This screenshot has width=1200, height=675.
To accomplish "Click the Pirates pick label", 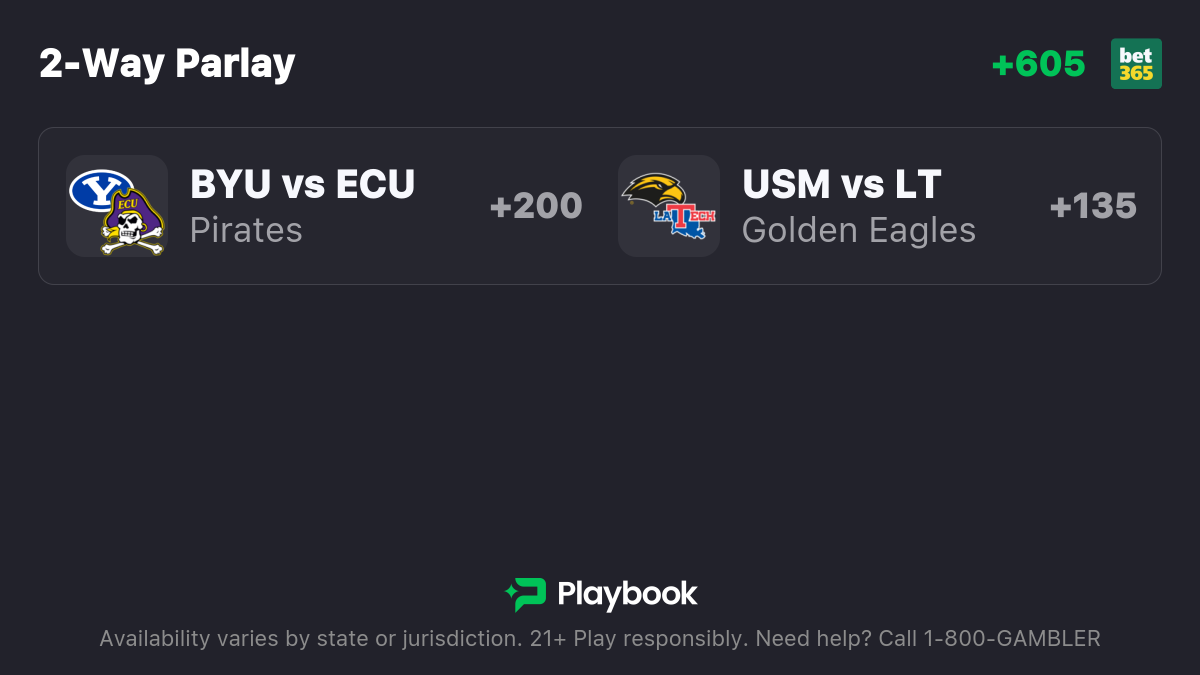I will (x=246, y=230).
